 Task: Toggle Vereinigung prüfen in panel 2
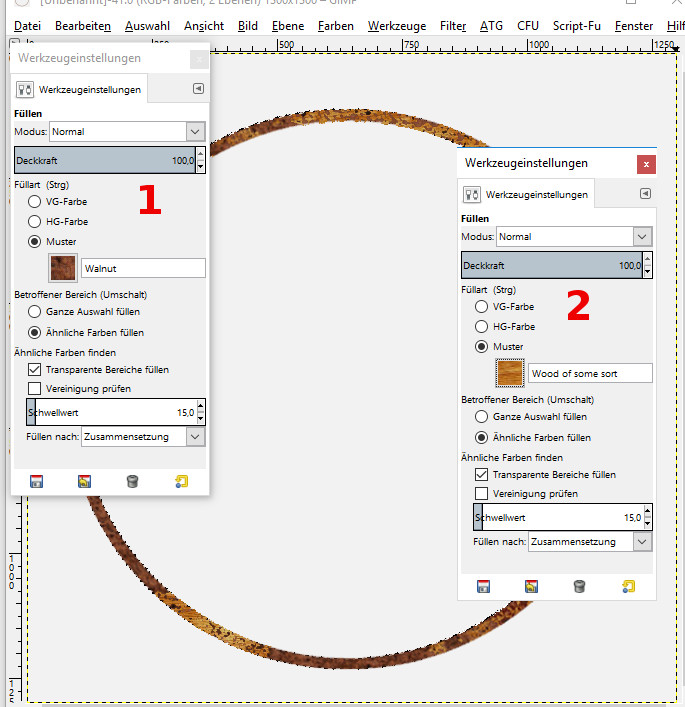pos(481,494)
